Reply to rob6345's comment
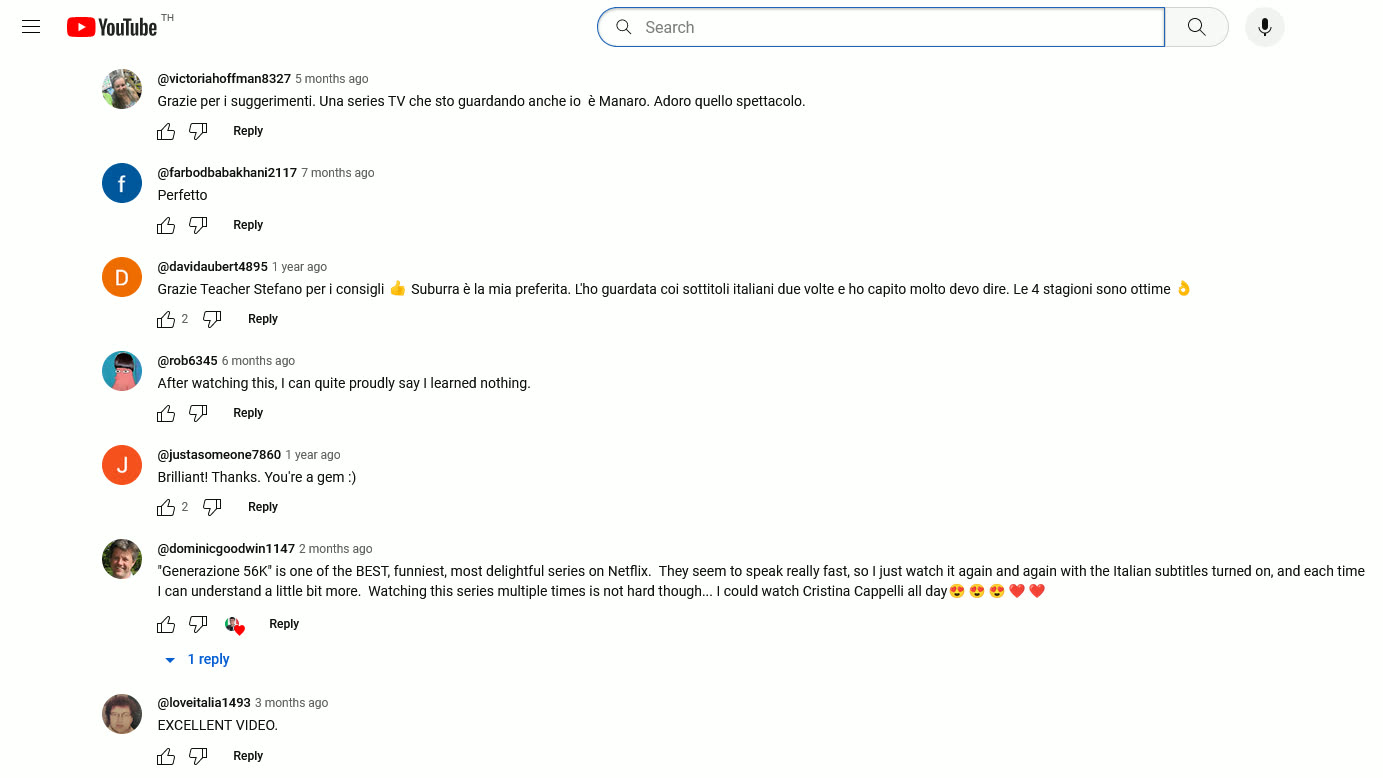This screenshot has height=778, width=1383. [x=248, y=413]
